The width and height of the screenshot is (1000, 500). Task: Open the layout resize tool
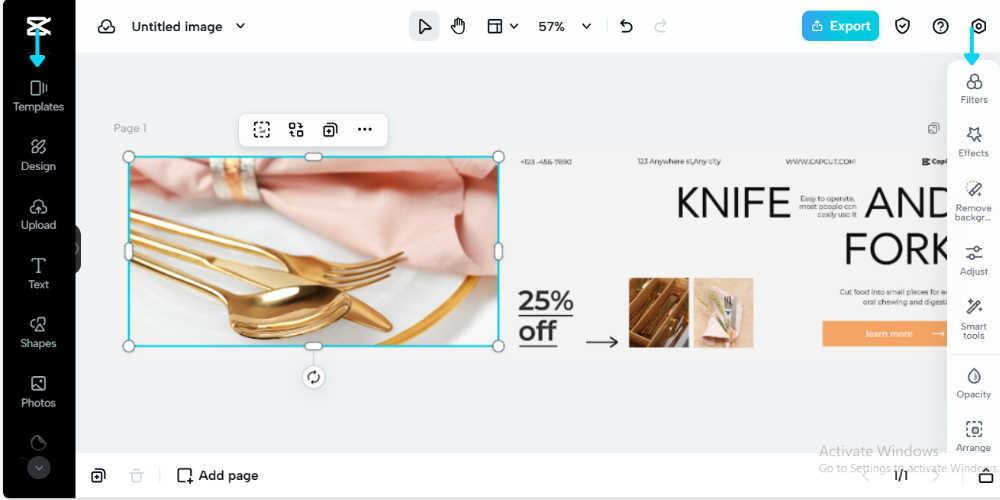pyautogui.click(x=495, y=26)
